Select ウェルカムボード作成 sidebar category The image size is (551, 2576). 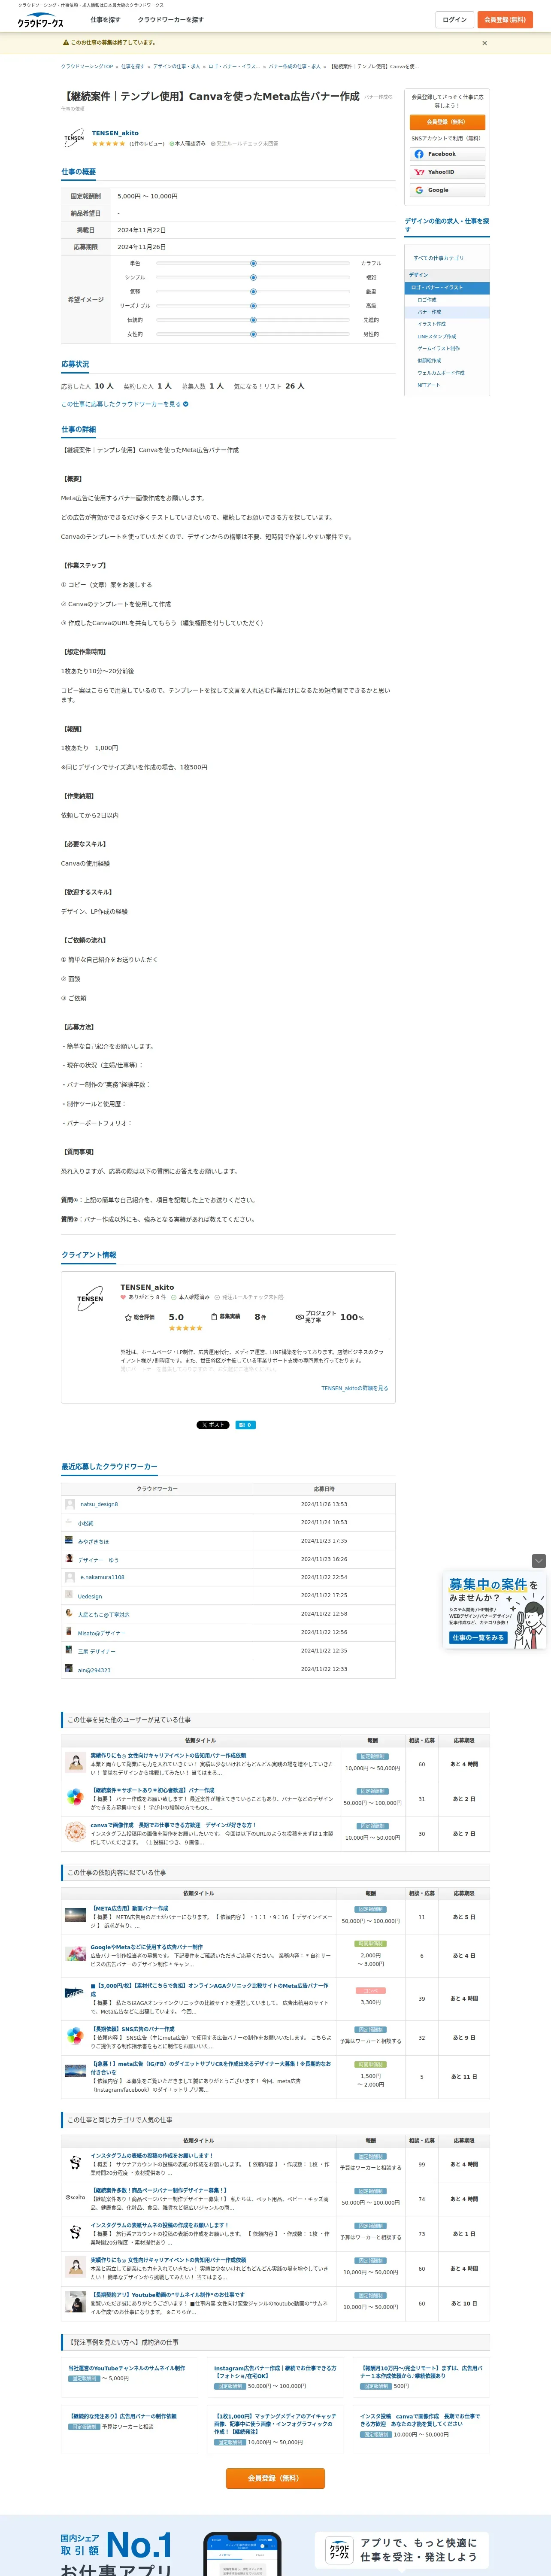tap(441, 373)
